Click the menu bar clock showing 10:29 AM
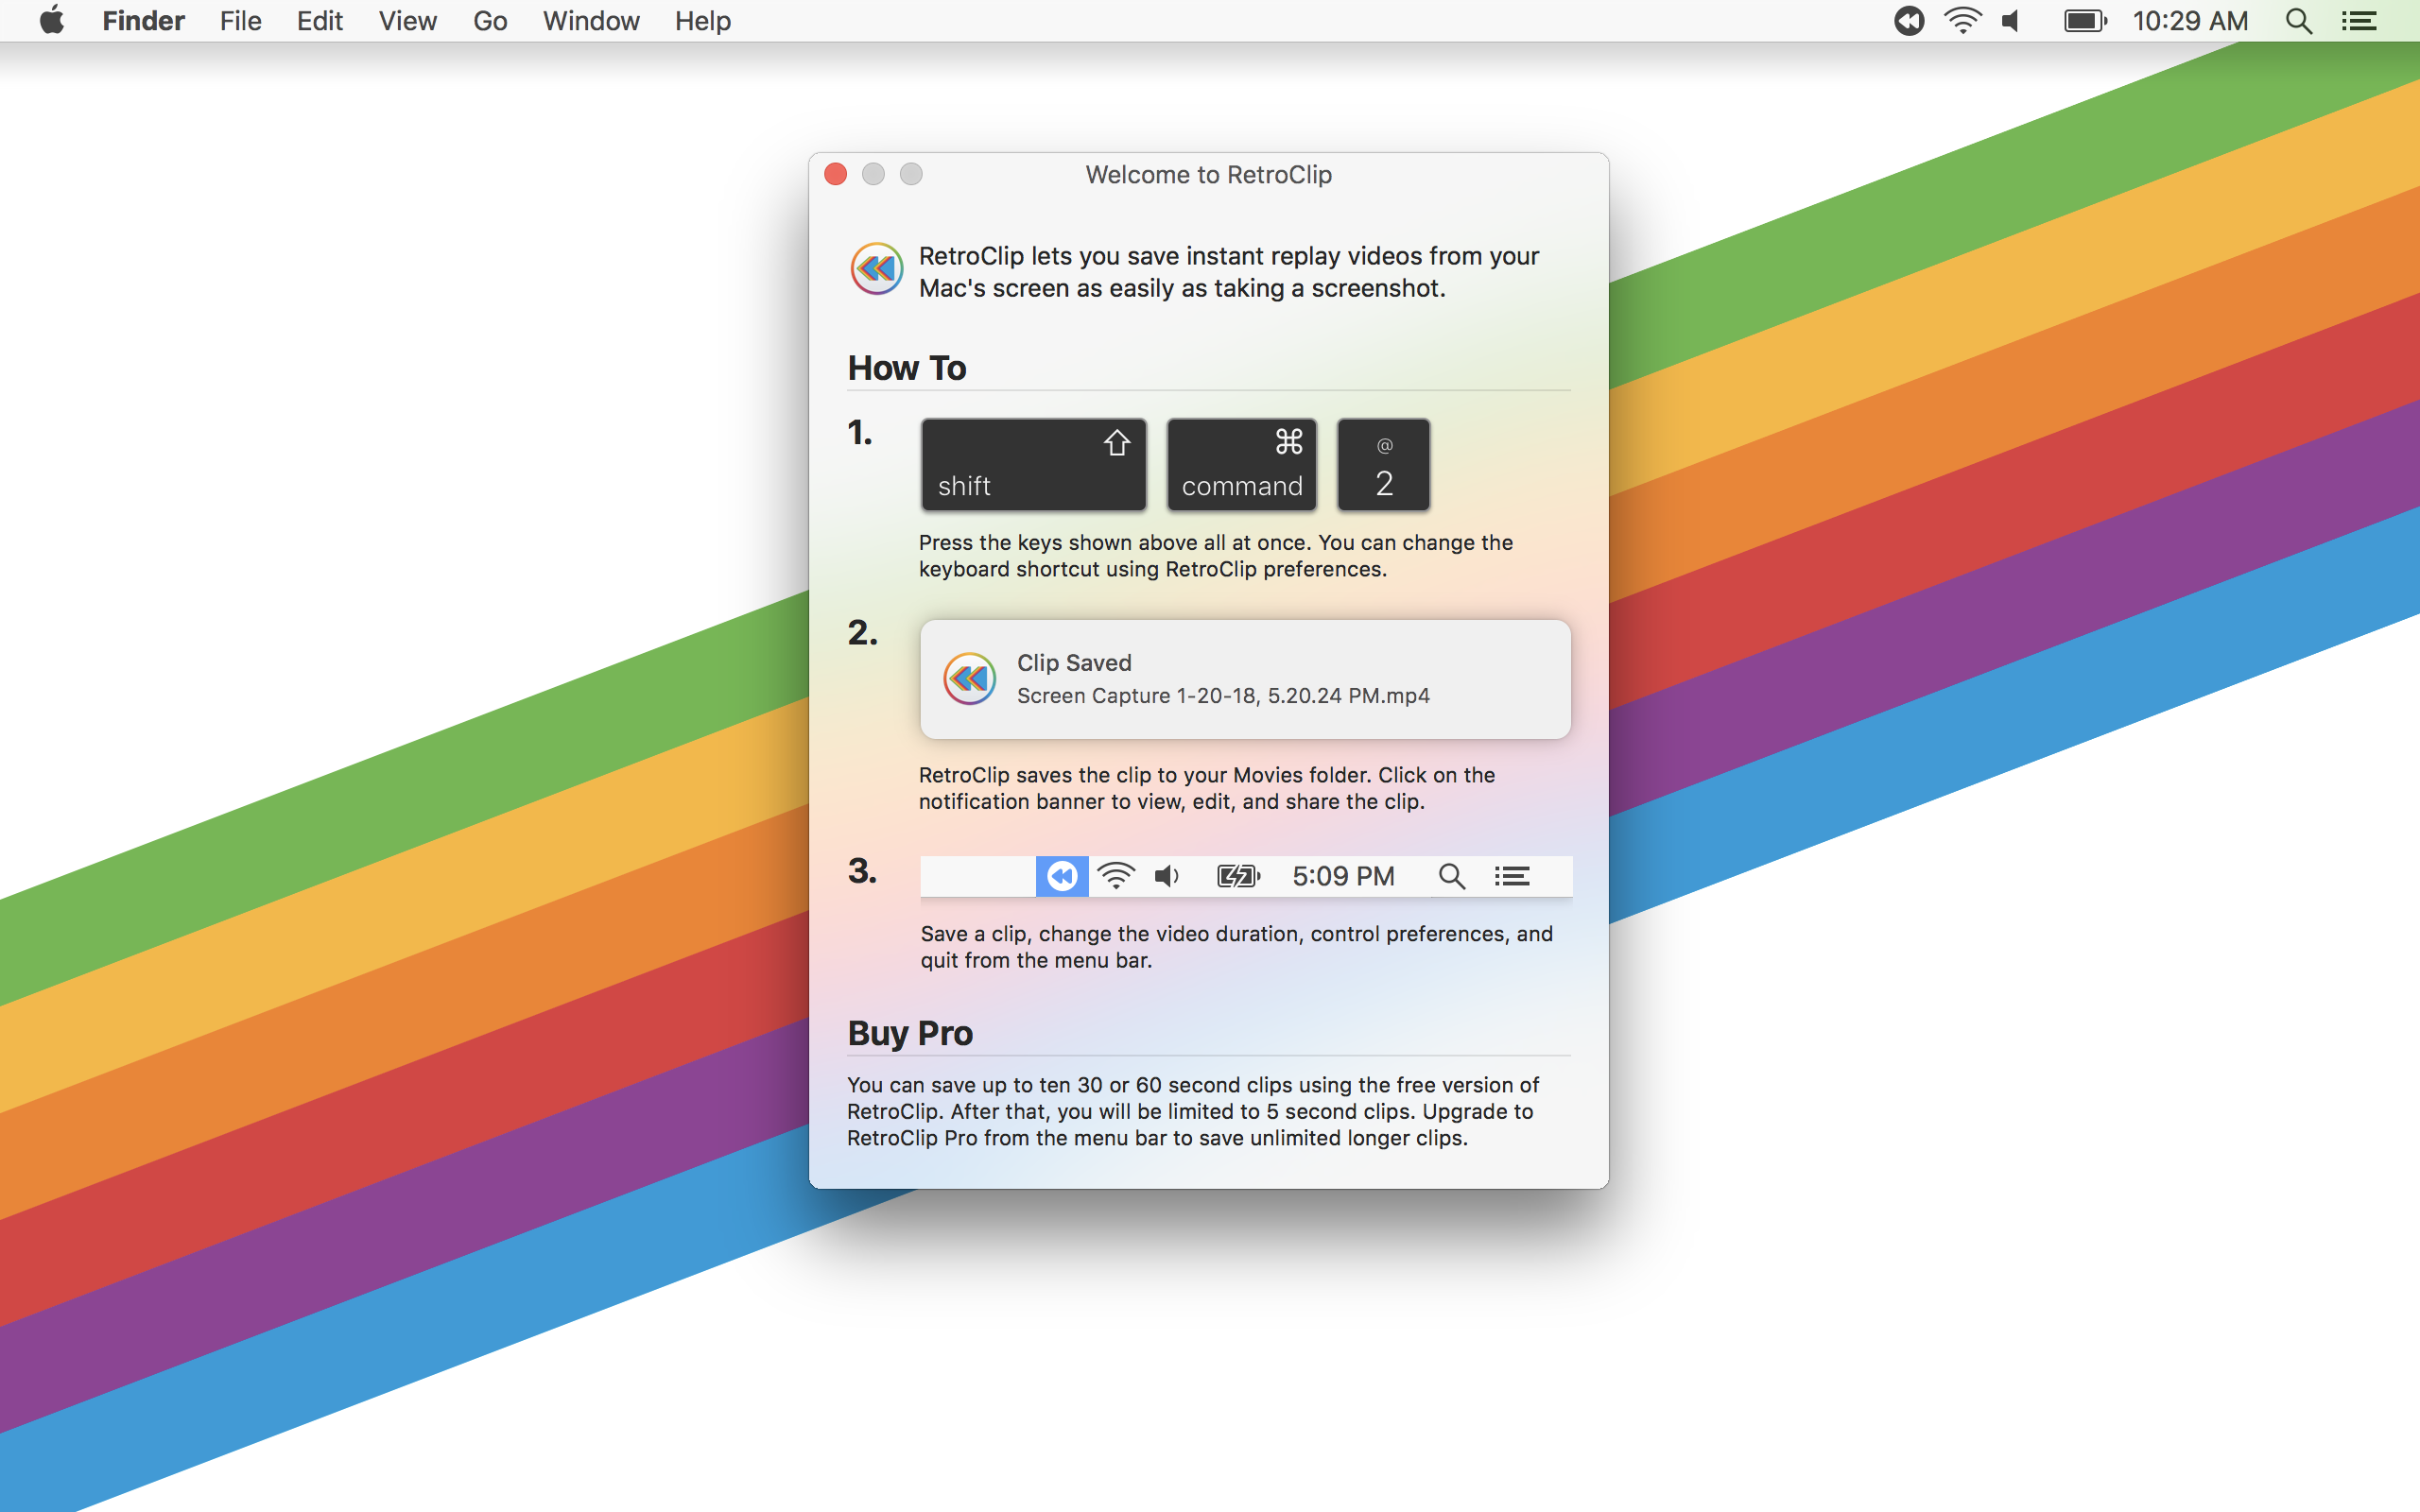The width and height of the screenshot is (2420, 1512). tap(2189, 21)
